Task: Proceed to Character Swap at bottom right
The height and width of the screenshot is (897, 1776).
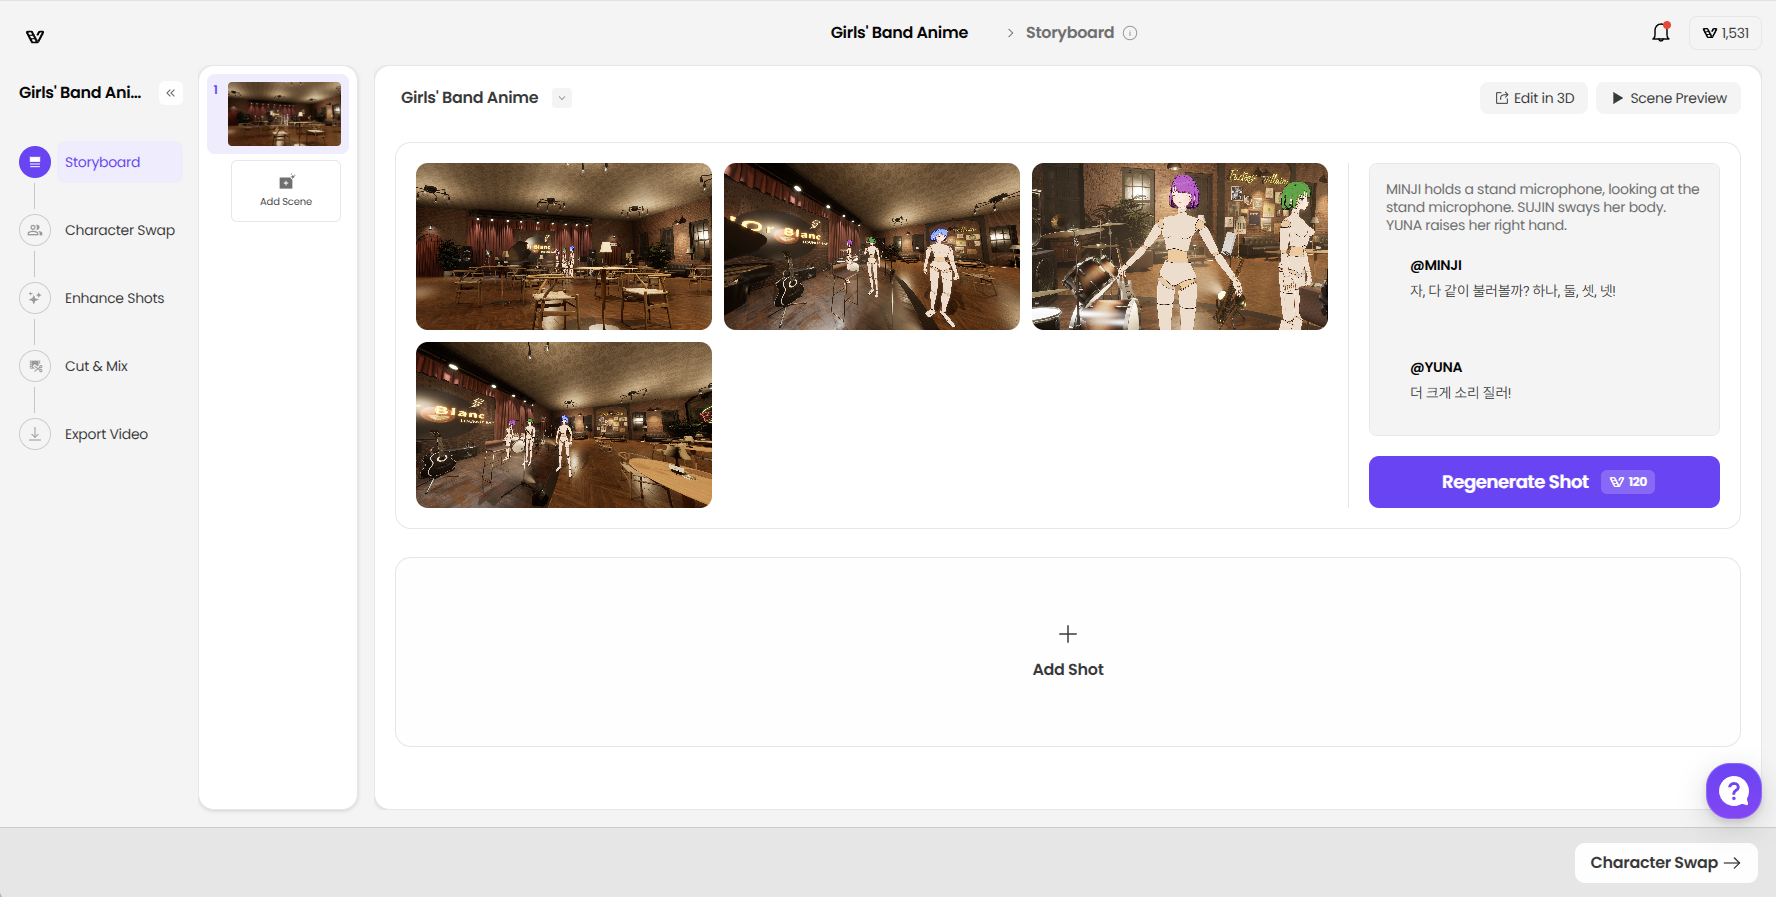Action: (1666, 863)
